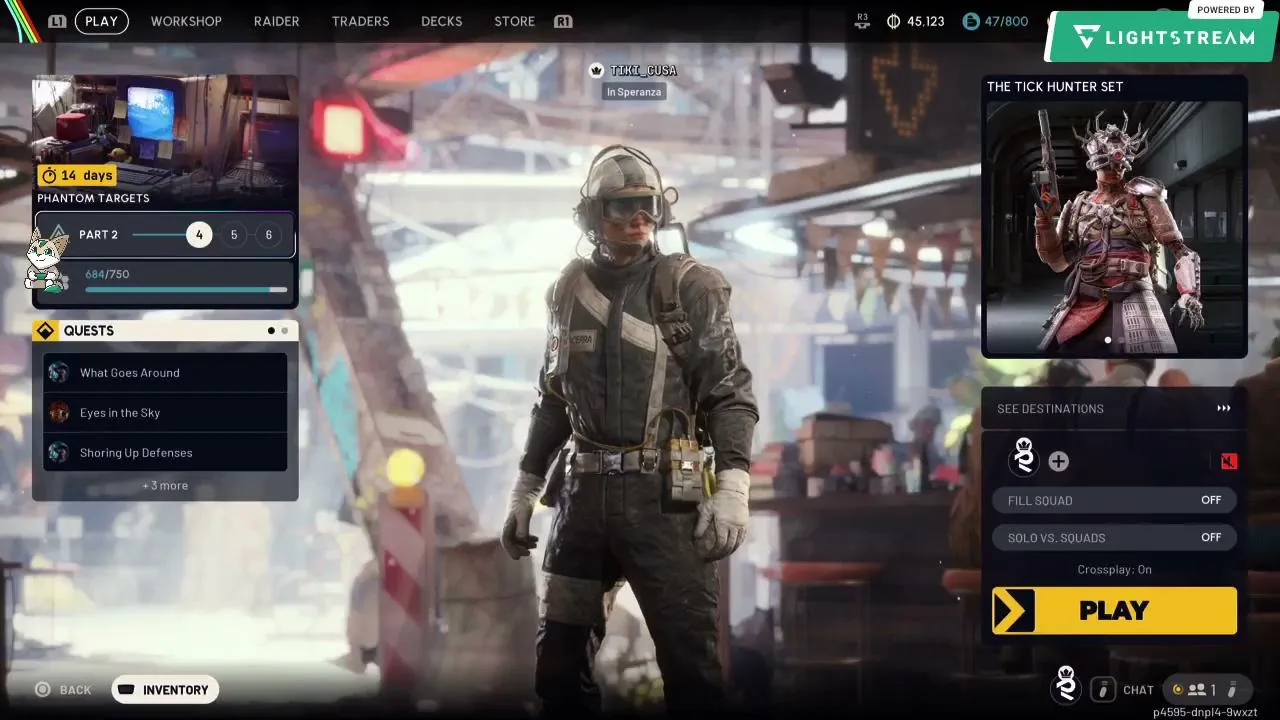Open the party members count icon
This screenshot has height=720, width=1280.
click(x=1196, y=689)
